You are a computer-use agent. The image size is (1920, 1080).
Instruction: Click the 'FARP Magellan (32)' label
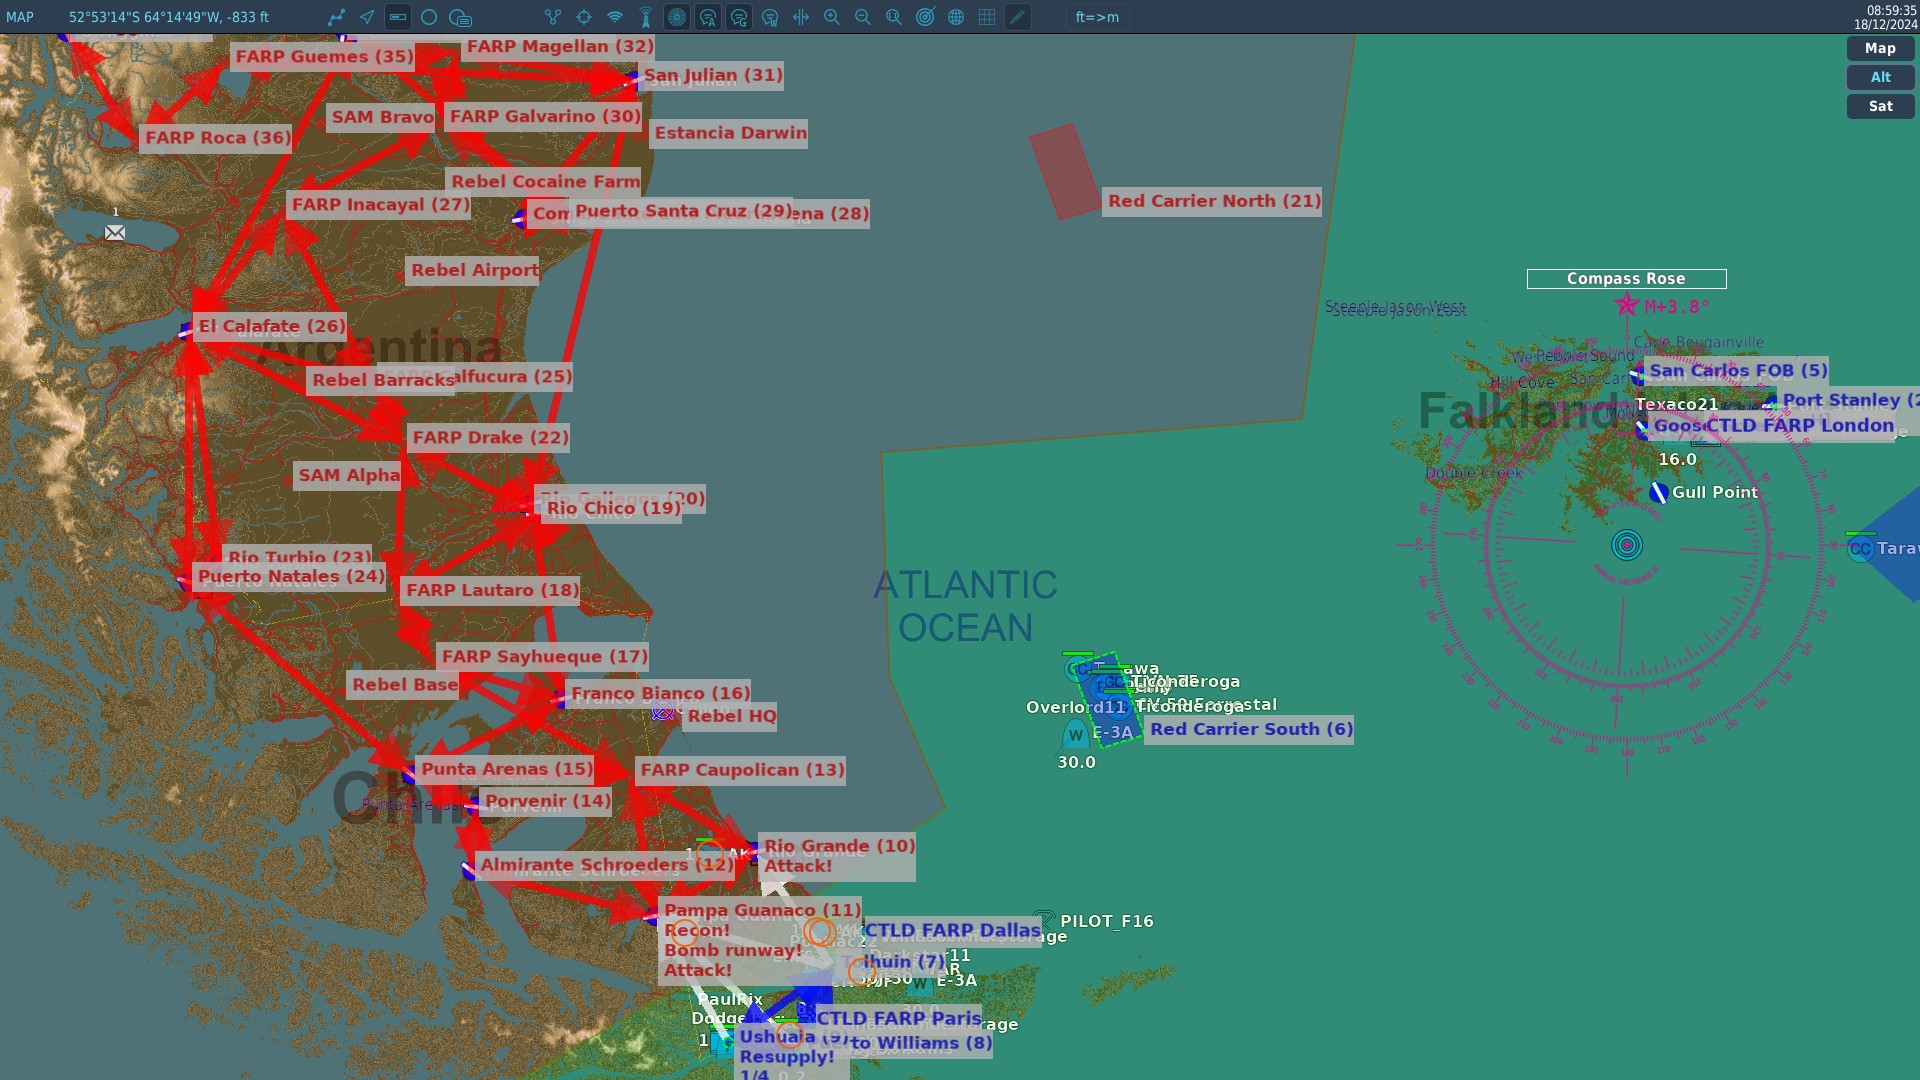(x=560, y=46)
